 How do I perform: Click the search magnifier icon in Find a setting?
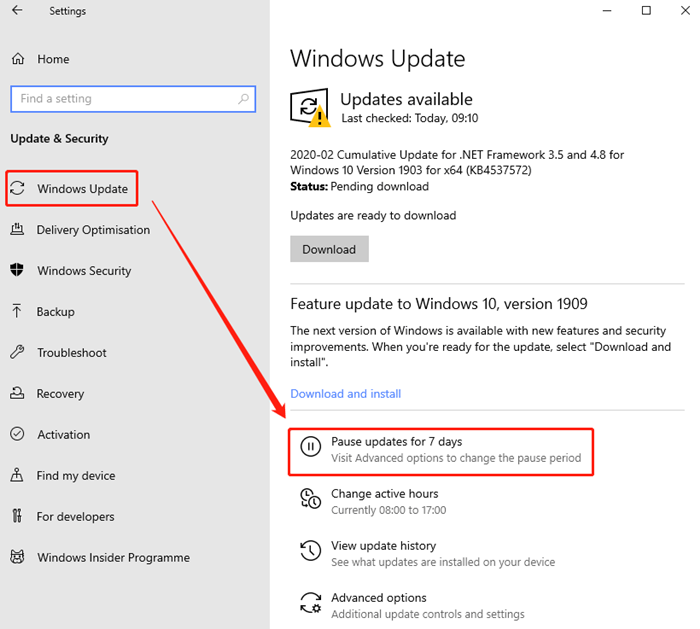coord(243,99)
